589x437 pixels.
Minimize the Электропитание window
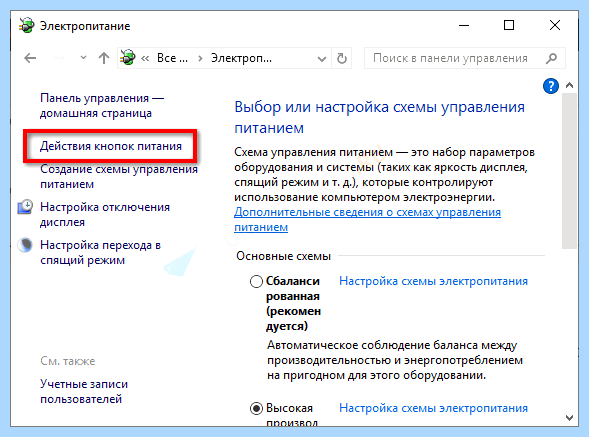pyautogui.click(x=464, y=25)
